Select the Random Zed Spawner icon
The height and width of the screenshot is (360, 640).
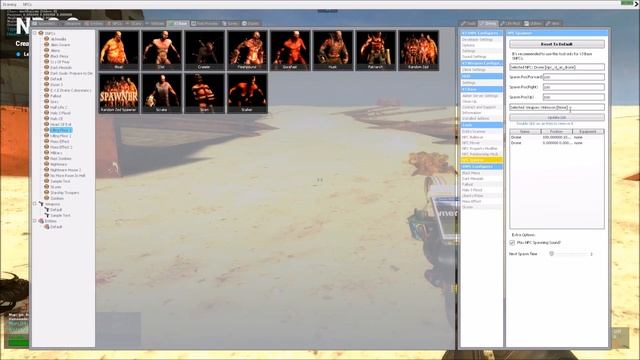coord(119,93)
